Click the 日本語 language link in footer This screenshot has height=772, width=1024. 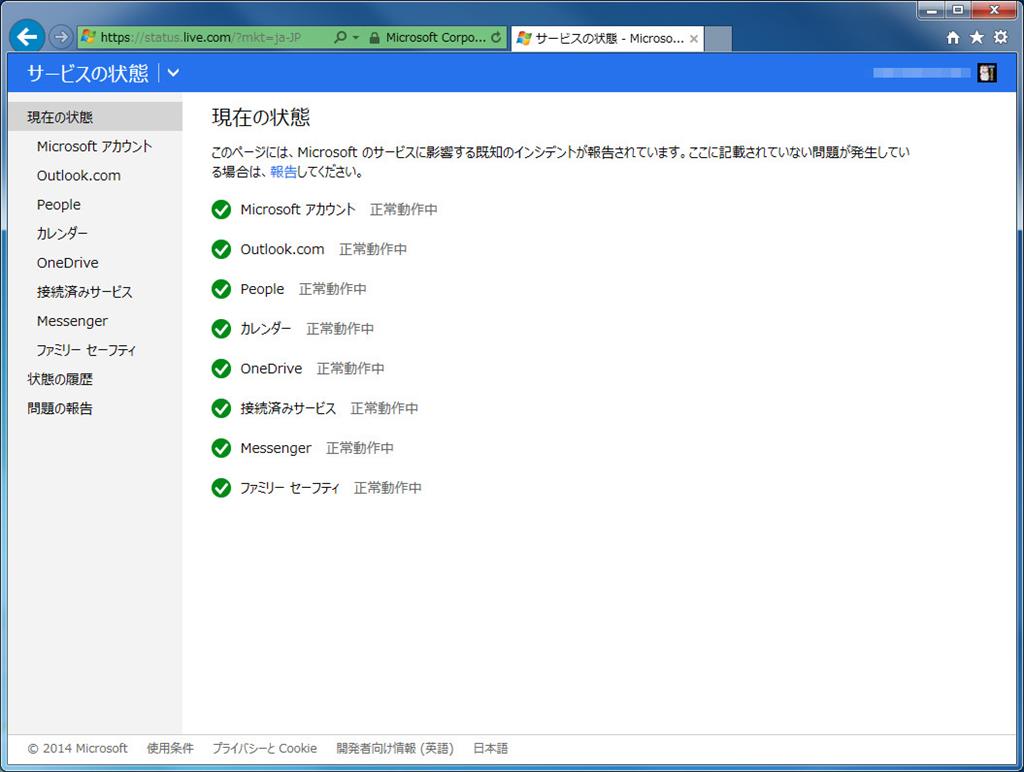pyautogui.click(x=490, y=748)
